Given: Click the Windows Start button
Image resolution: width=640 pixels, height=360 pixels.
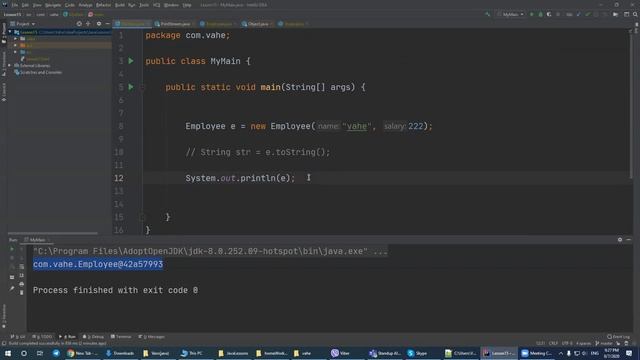Looking at the screenshot, I should tap(8, 353).
